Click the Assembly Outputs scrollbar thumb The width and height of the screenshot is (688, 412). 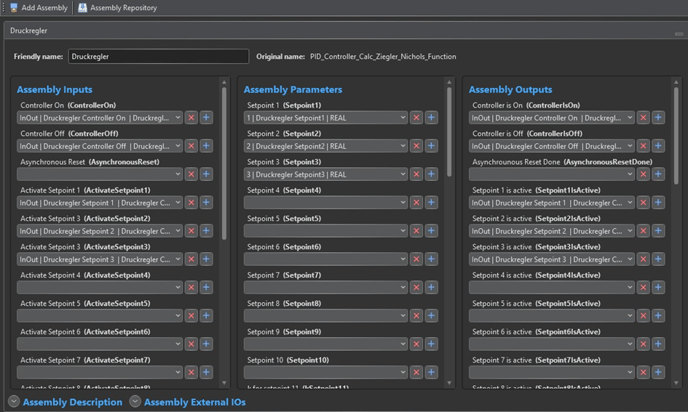(676, 136)
